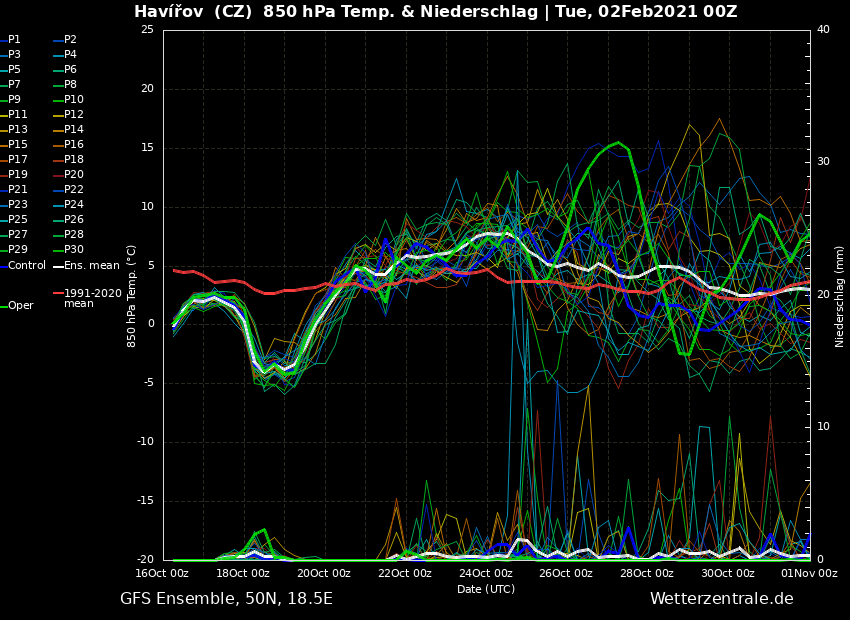The height and width of the screenshot is (620, 850).
Task: Click the Date (UTC) axis label
Action: [486, 590]
